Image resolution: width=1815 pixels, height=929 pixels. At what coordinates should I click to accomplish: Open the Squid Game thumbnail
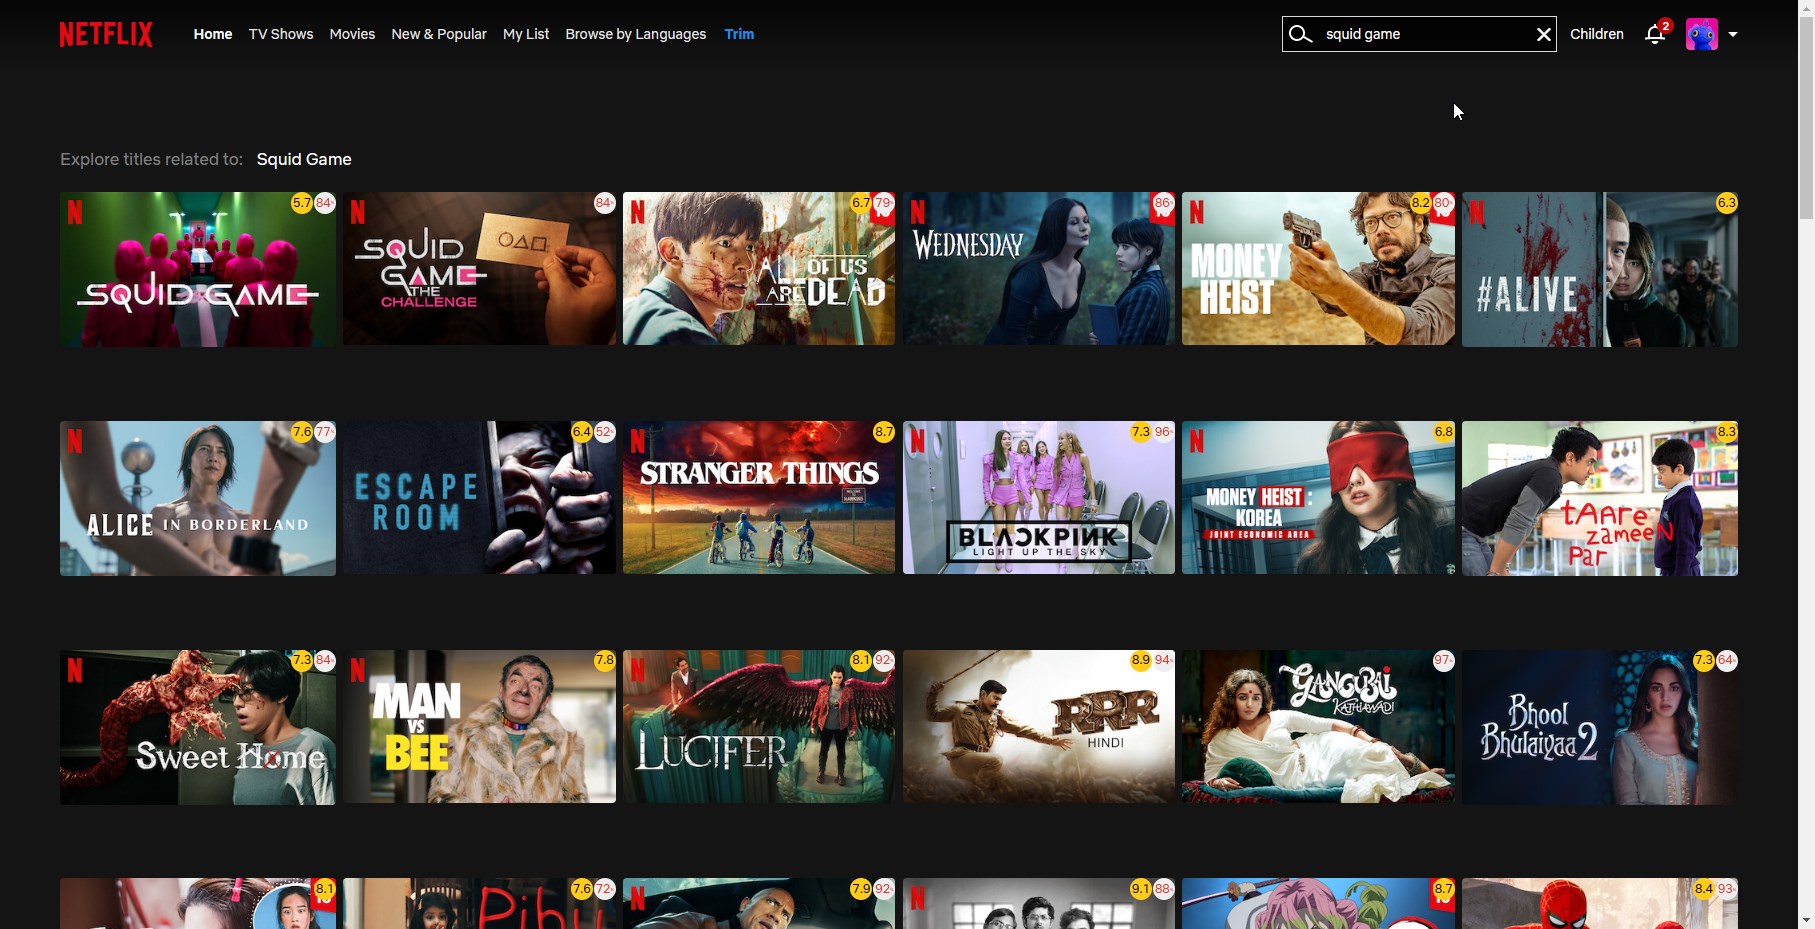click(x=198, y=269)
